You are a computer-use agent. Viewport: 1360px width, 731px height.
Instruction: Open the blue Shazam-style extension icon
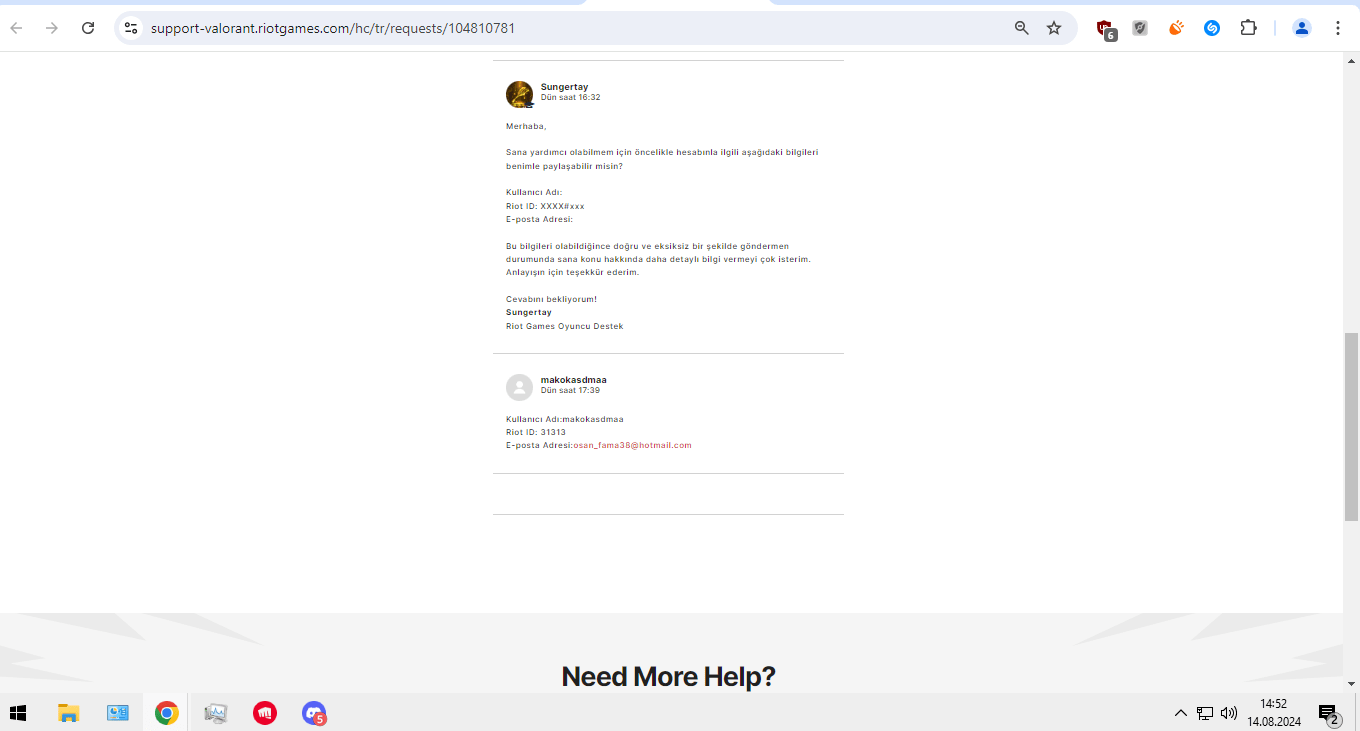[x=1212, y=28]
